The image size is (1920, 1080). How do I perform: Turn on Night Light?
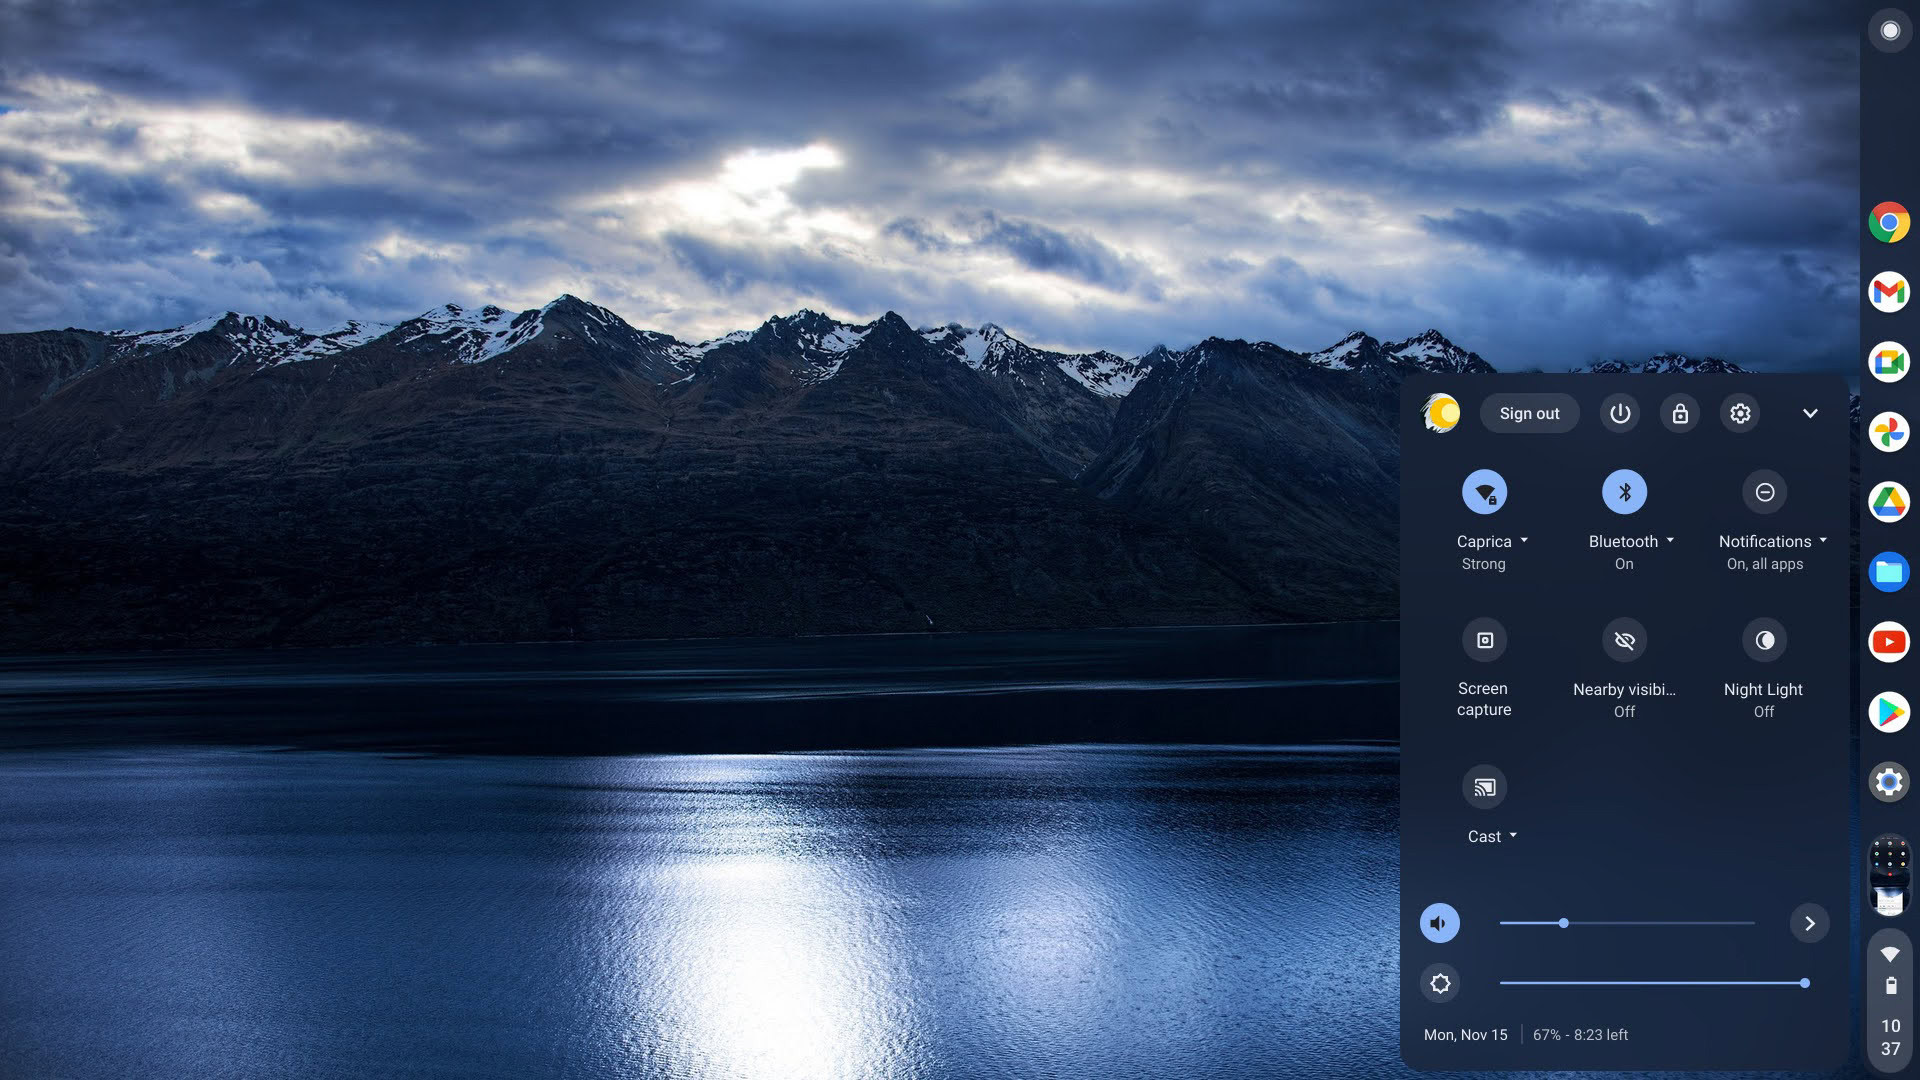click(x=1764, y=640)
